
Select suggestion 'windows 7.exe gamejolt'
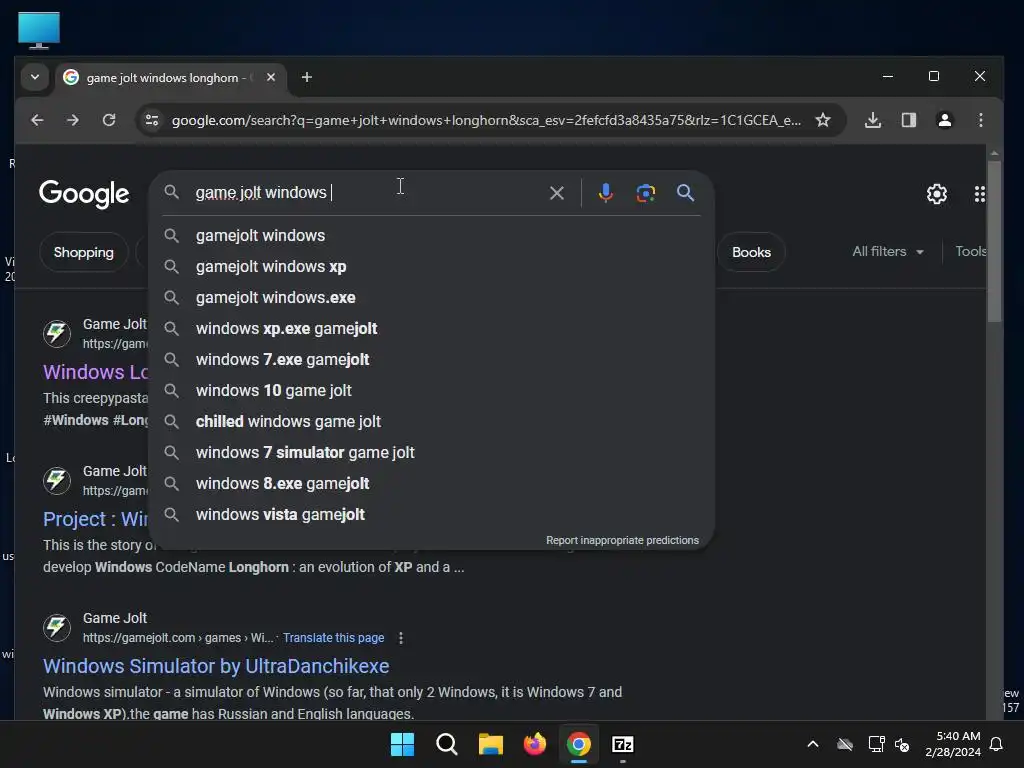432,360
